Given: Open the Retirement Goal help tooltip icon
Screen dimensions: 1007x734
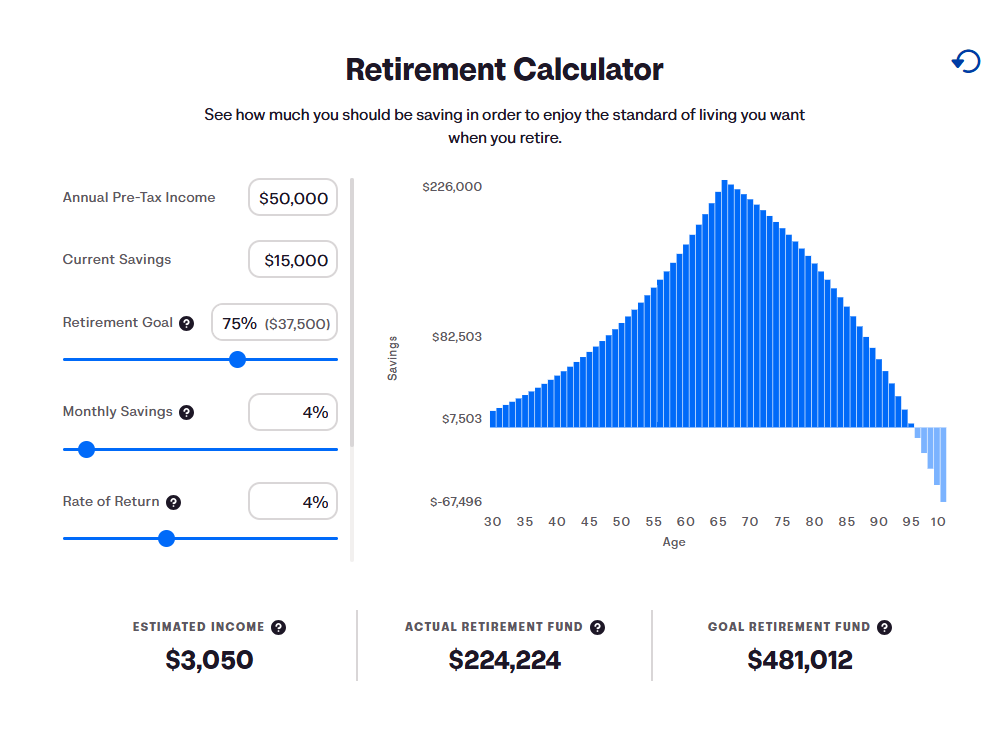Looking at the screenshot, I should tap(186, 323).
